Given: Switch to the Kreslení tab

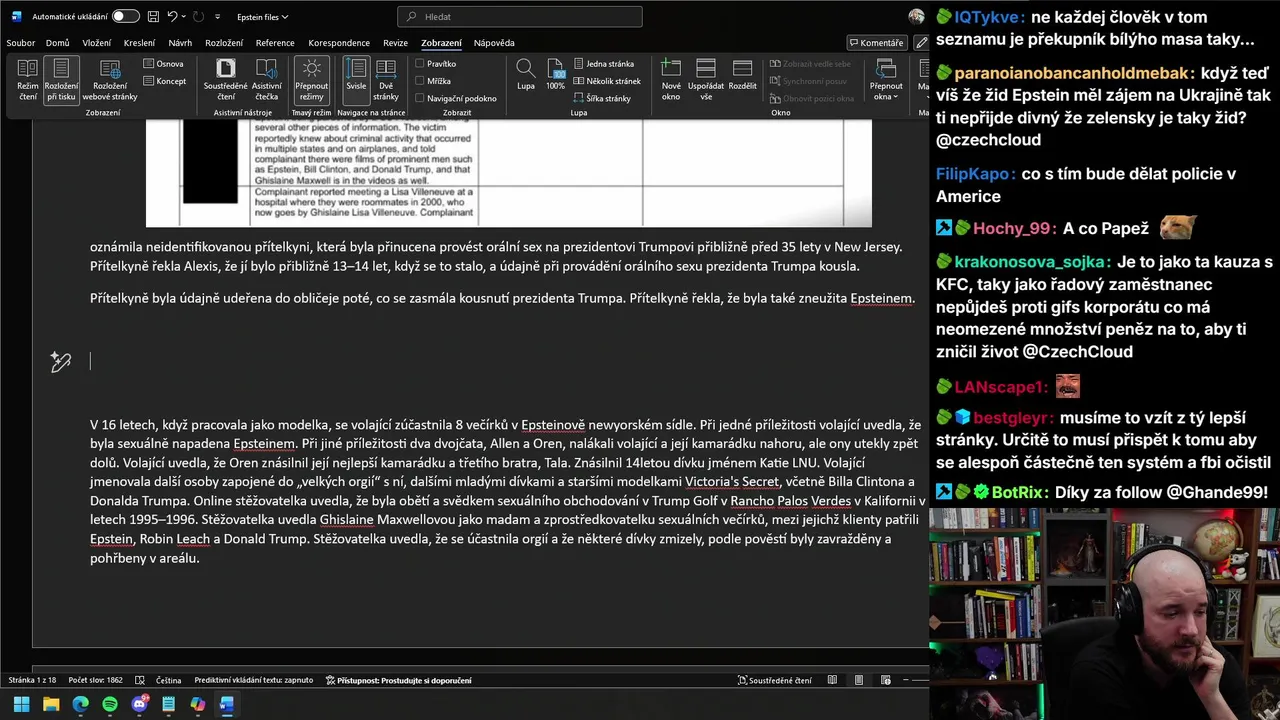Looking at the screenshot, I should [x=139, y=43].
